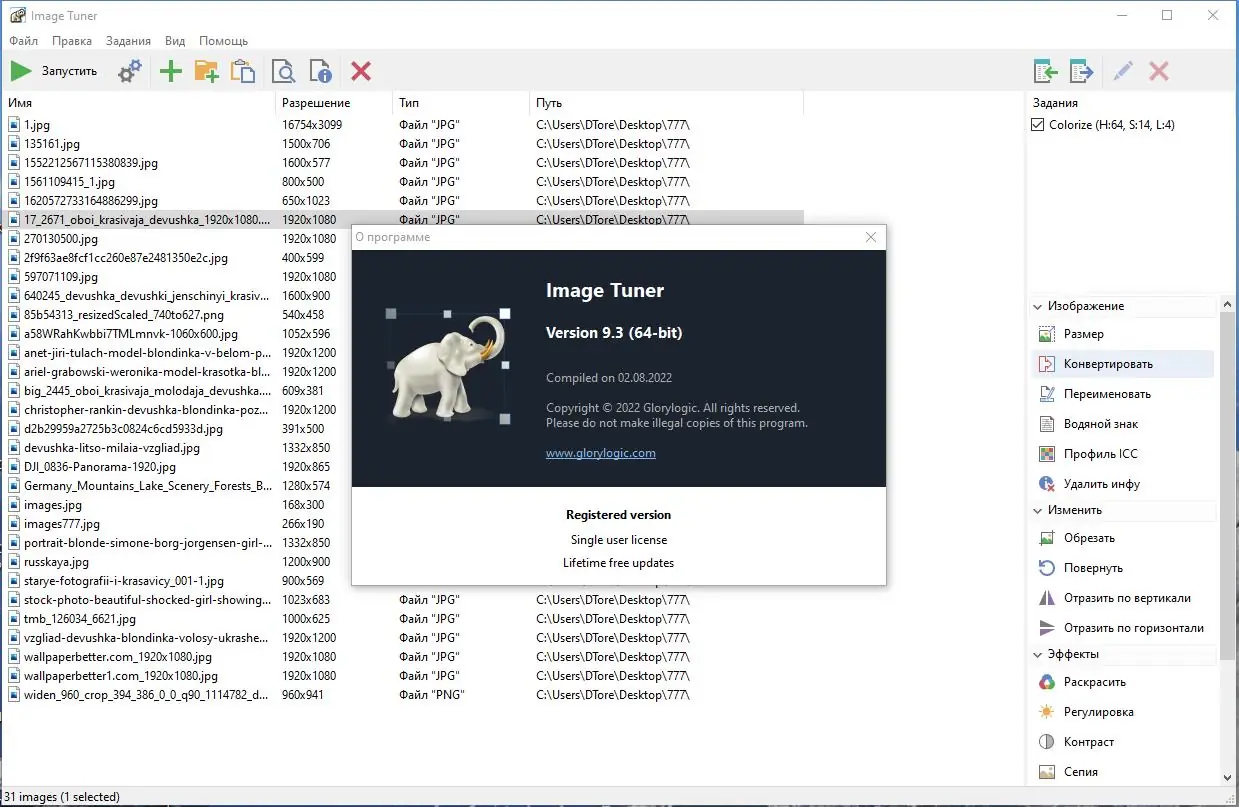
Task: Add images using the green plus icon
Action: (170, 71)
